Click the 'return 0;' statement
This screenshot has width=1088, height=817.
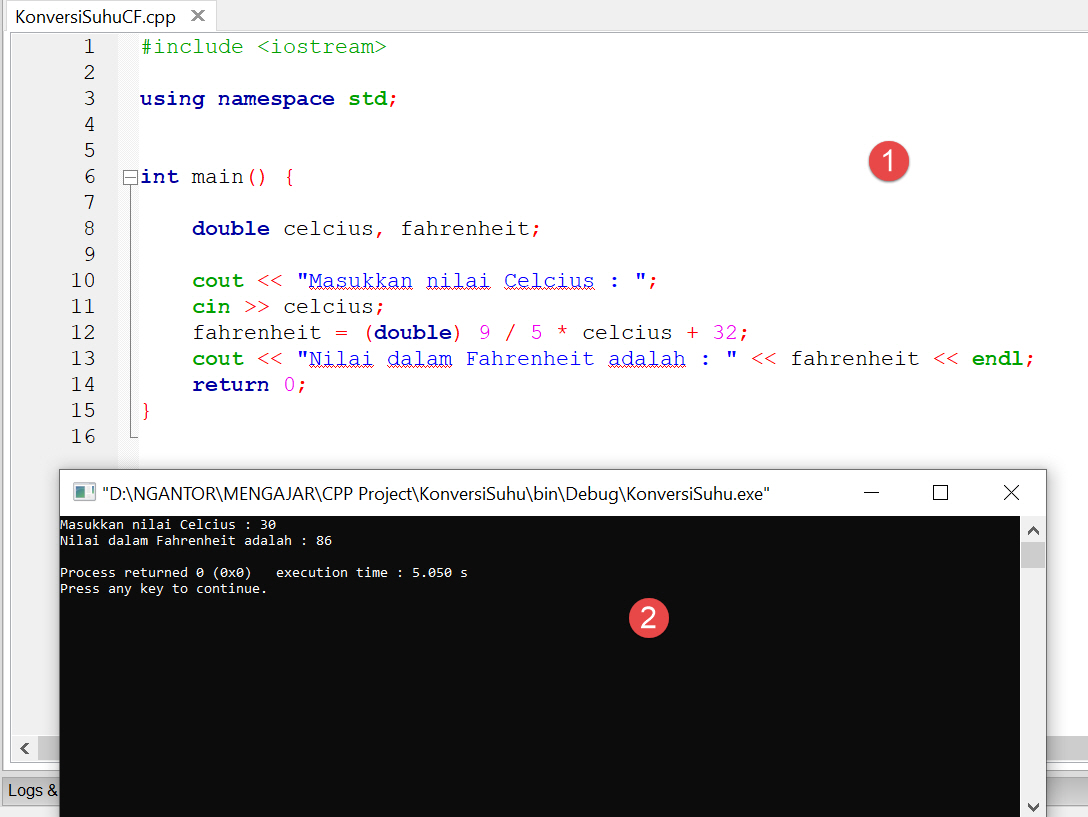point(249,385)
